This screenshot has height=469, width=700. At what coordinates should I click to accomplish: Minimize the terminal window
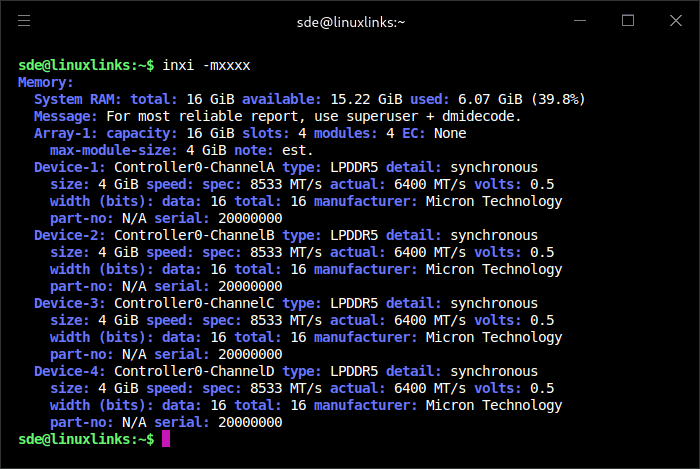580,21
